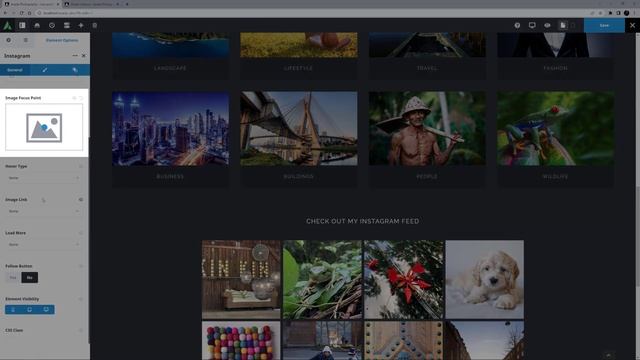The height and width of the screenshot is (360, 640).
Task: Click the Load More option info icon
Action: (81, 233)
